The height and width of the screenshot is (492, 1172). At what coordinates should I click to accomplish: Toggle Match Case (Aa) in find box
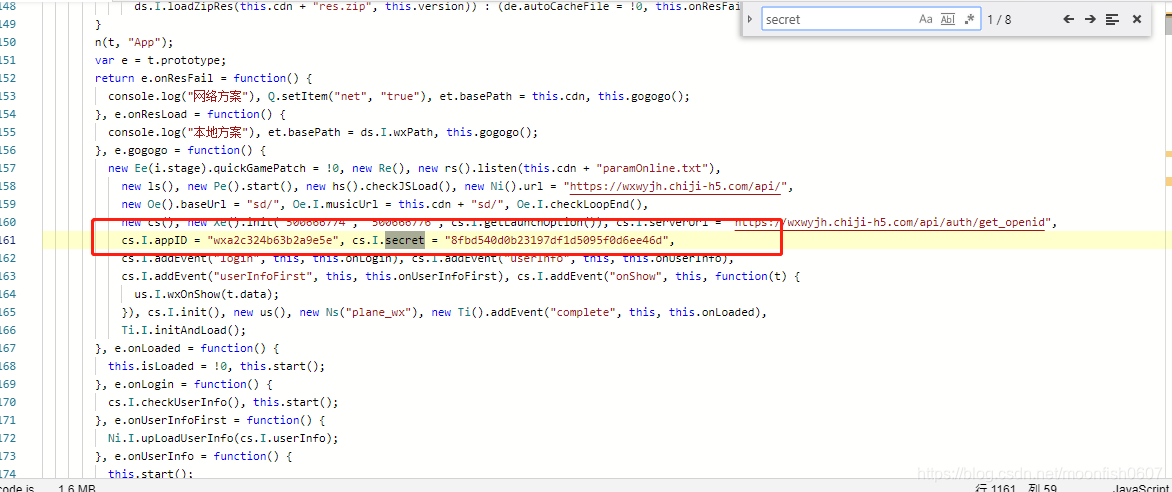point(925,19)
